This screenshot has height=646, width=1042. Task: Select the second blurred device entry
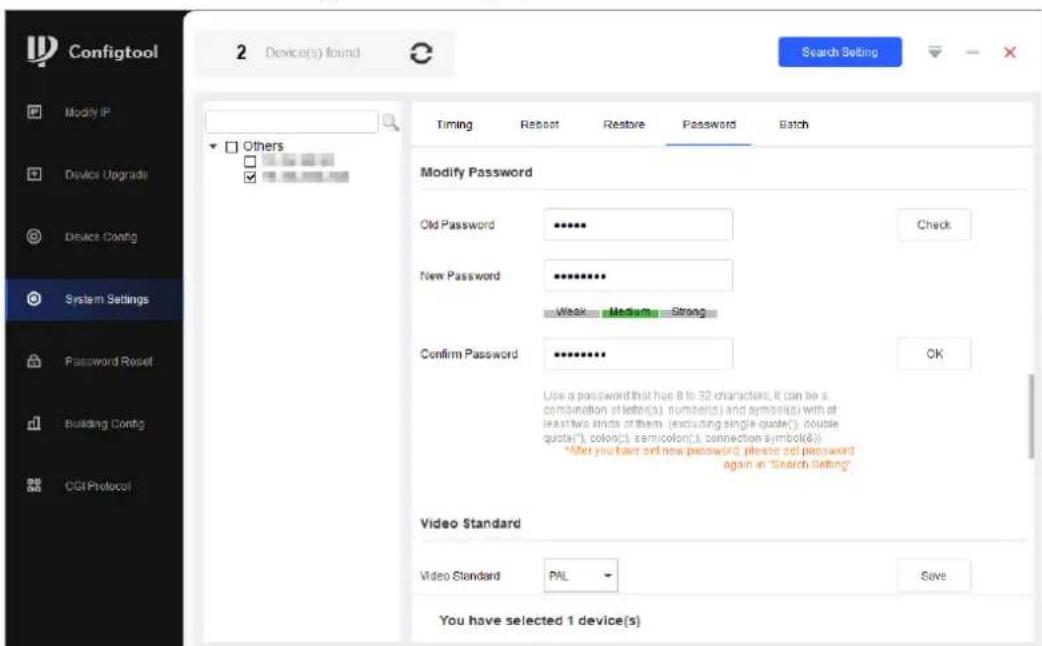tap(305, 176)
